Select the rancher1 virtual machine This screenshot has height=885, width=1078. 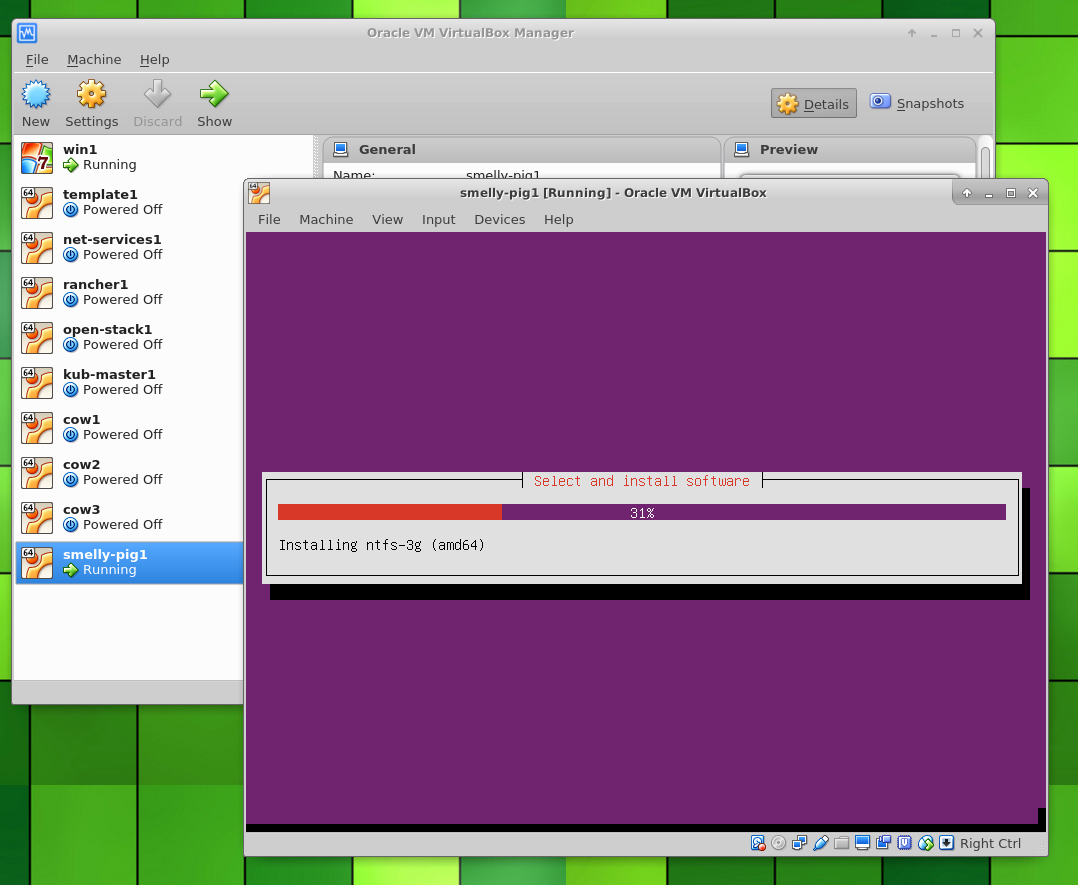coord(129,292)
